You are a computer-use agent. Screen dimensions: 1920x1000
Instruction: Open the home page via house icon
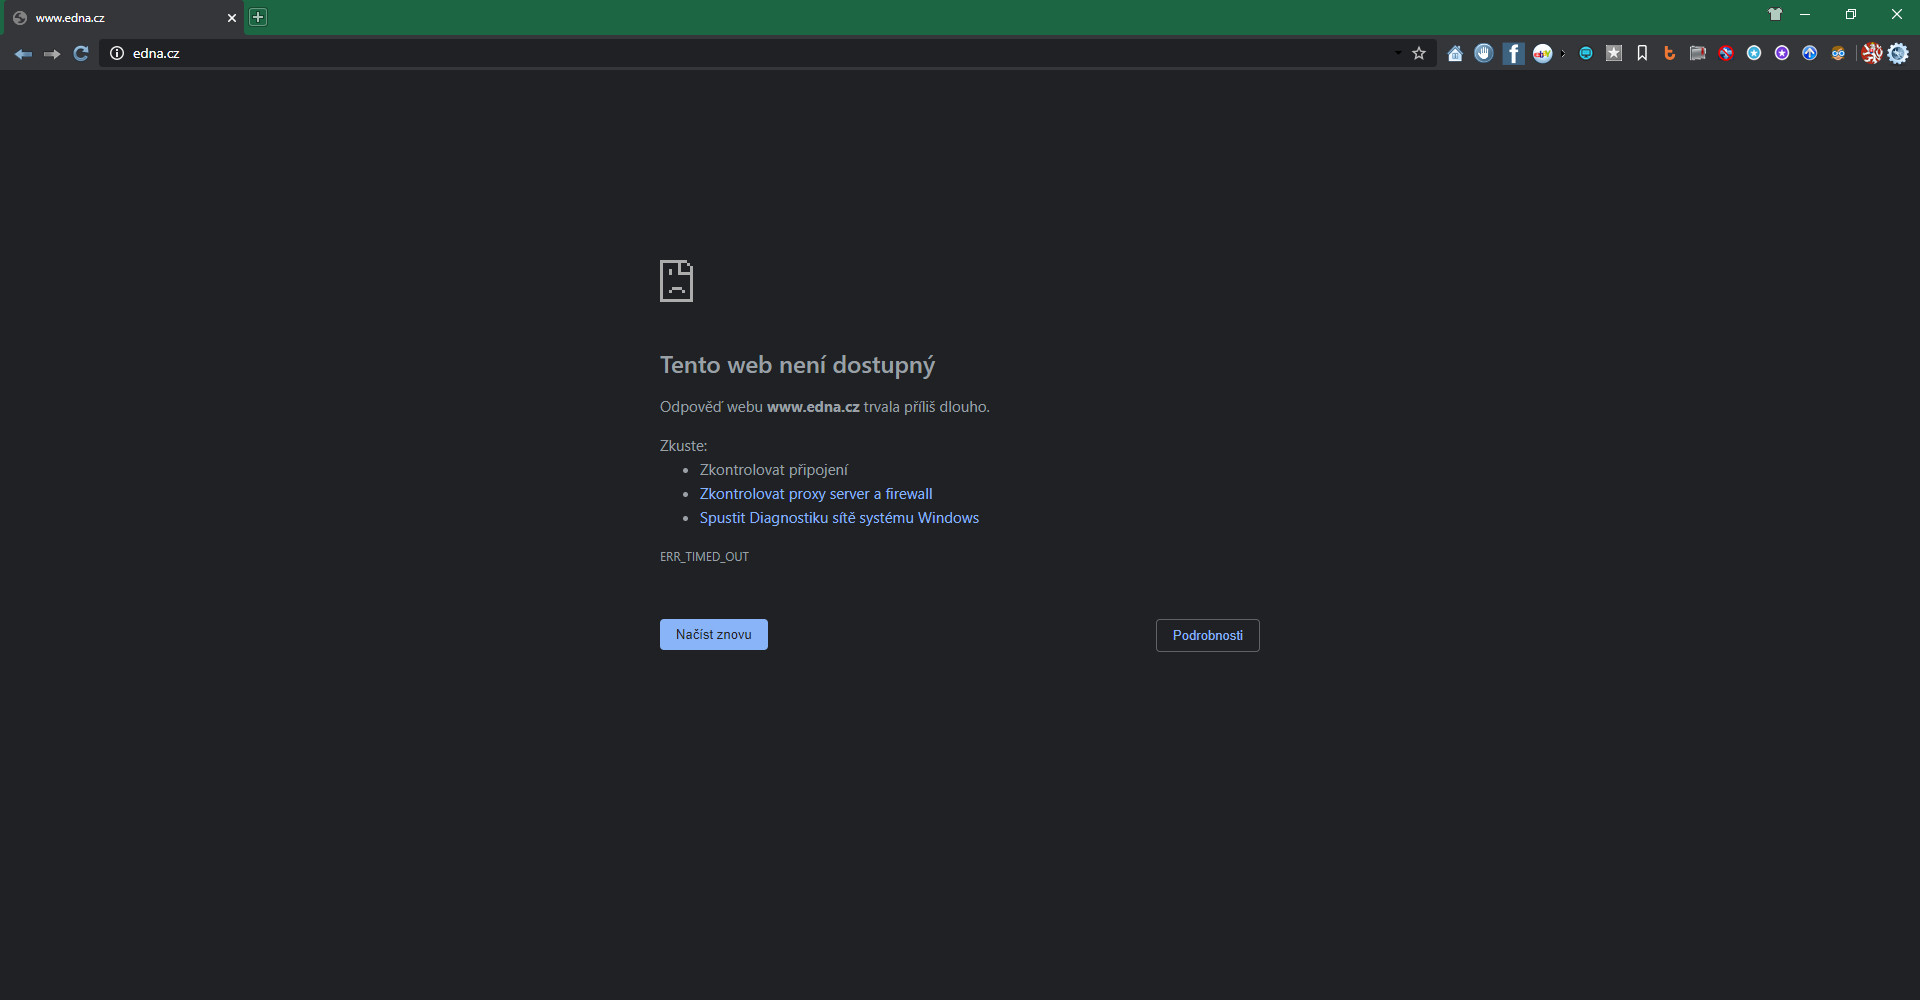[x=1455, y=54]
